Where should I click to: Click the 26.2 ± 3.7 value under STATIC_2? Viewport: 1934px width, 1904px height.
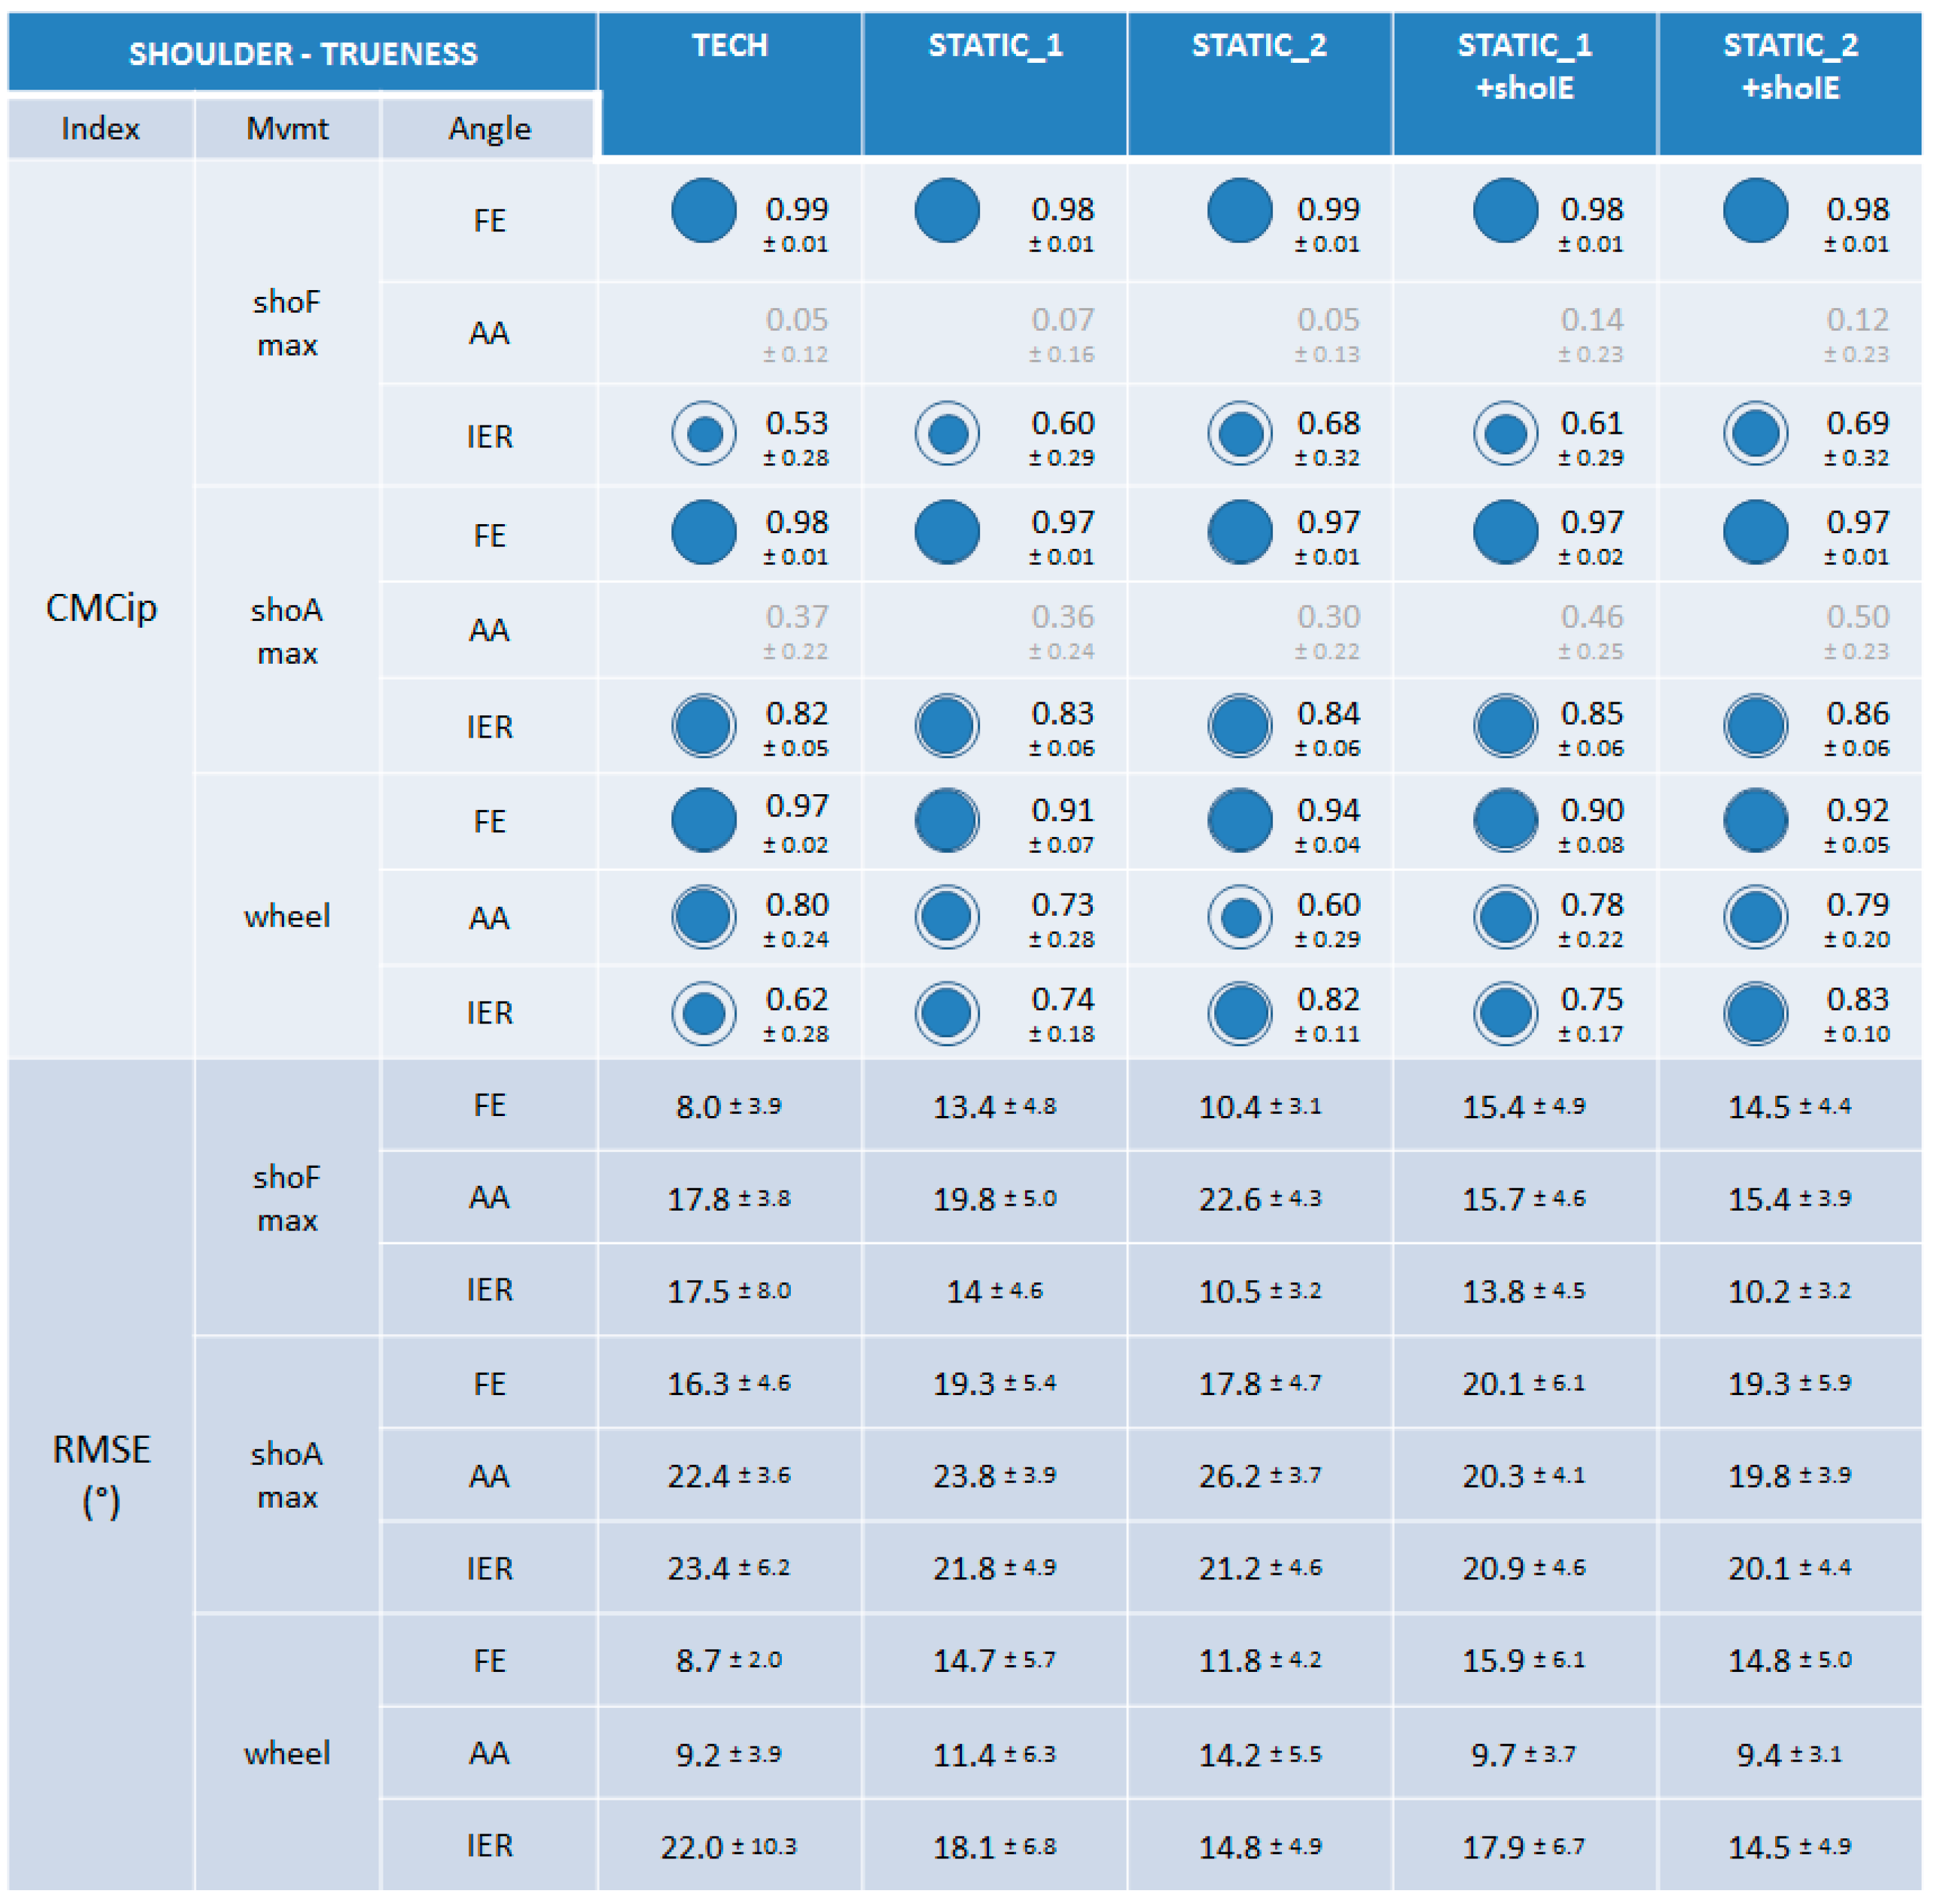1259,1475
